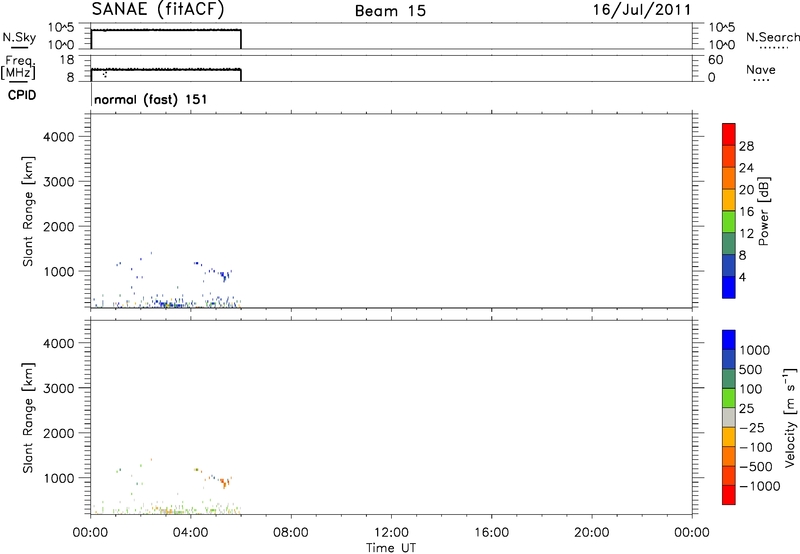Pick yellow 16–20 dB Power colorbar segment
The image size is (800, 554).
point(729,199)
